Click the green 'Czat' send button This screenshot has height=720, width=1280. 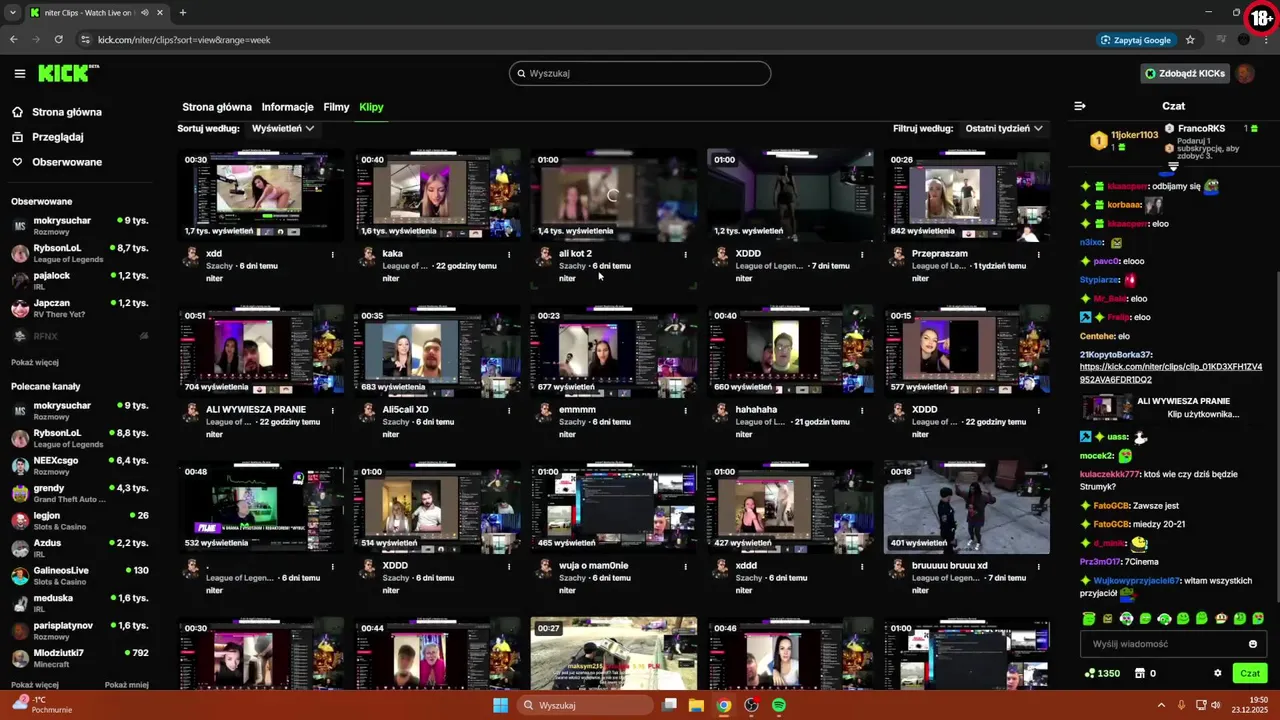pos(1250,673)
